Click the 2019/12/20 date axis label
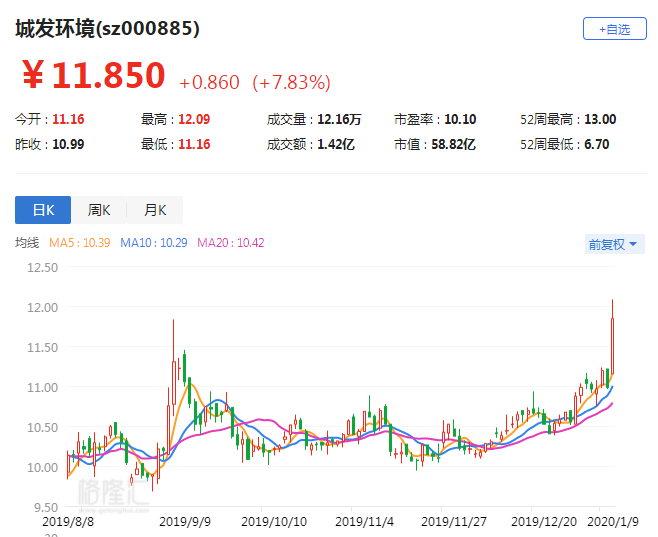 point(544,521)
